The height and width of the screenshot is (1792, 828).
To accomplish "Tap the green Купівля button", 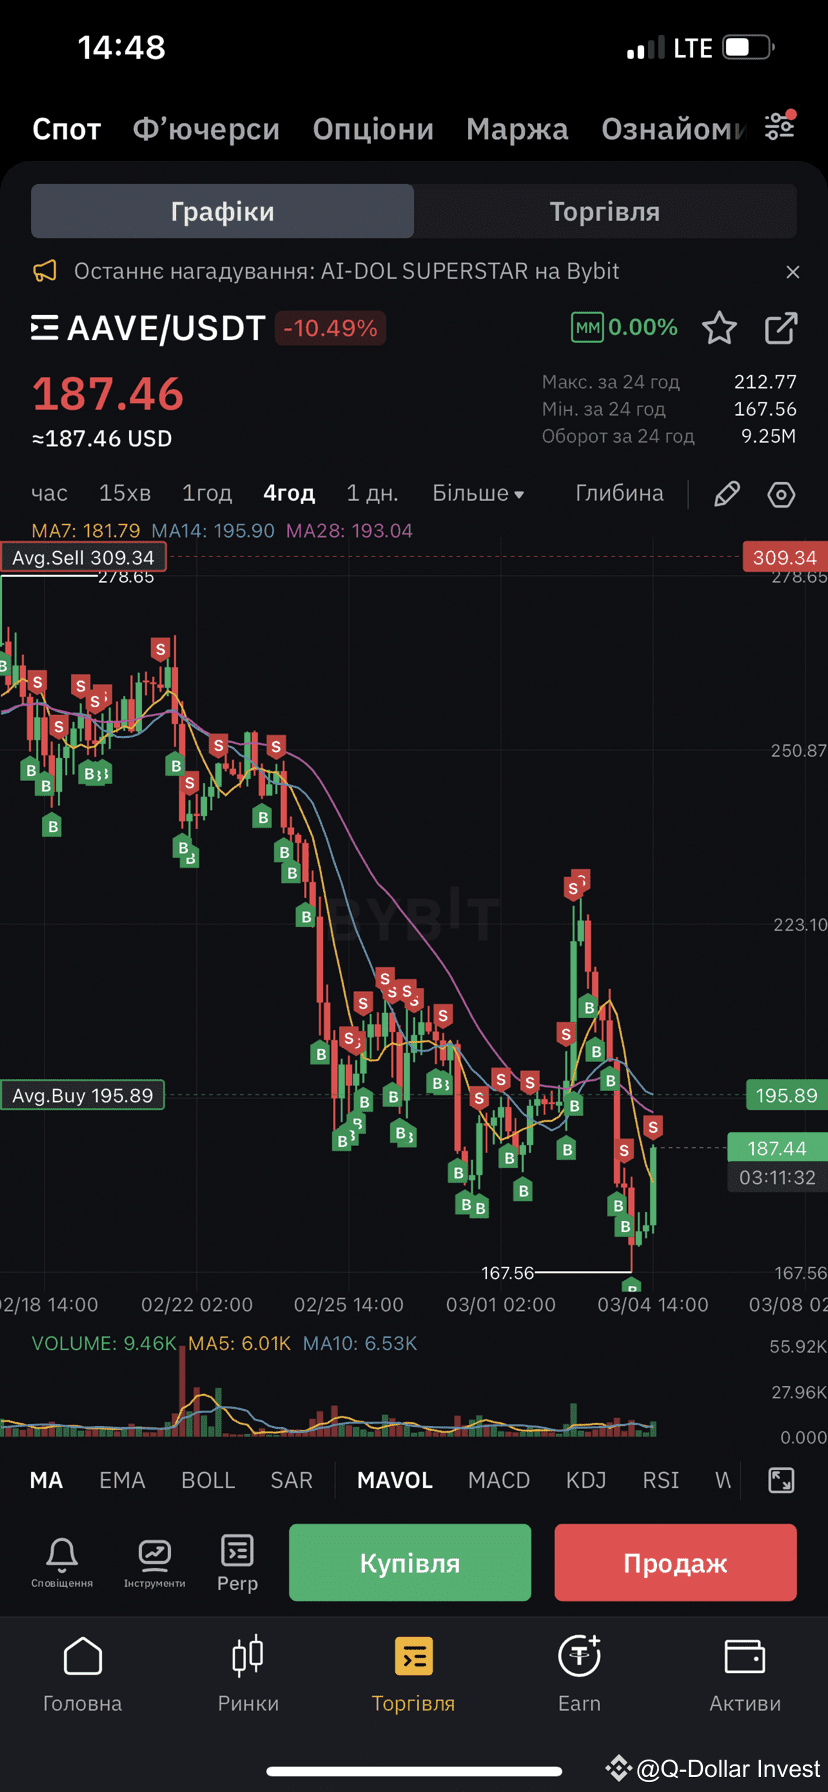I will pos(410,1563).
